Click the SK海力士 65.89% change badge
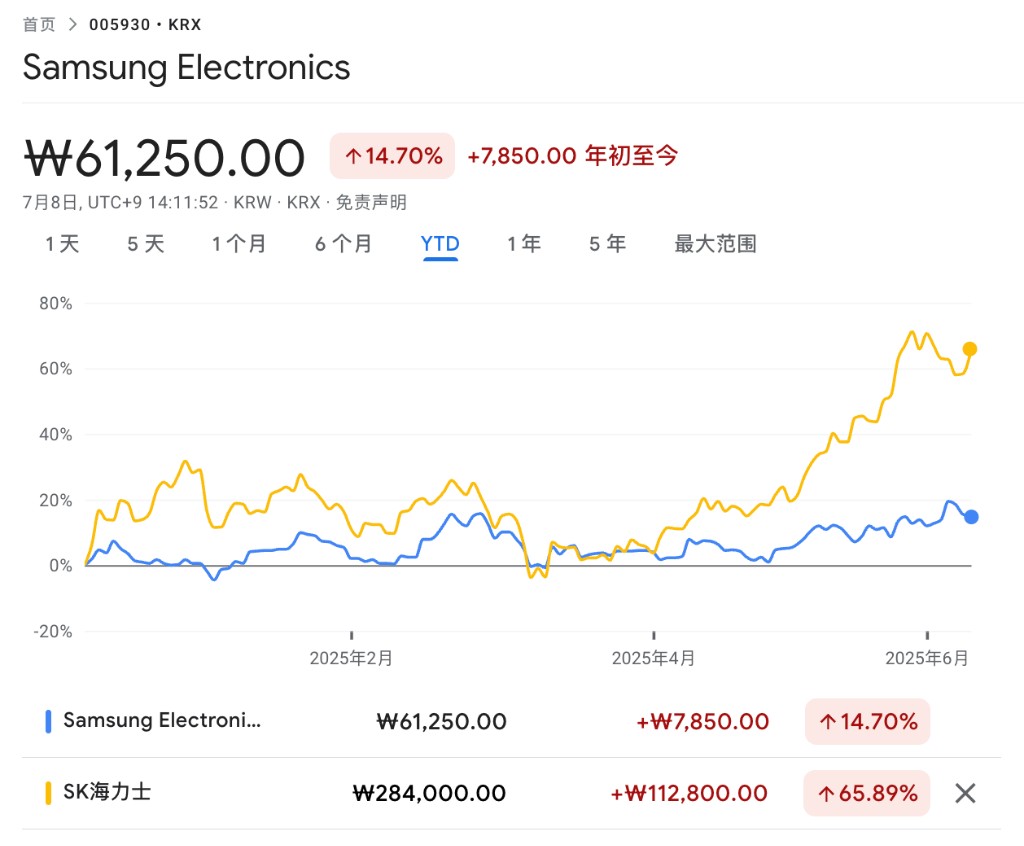 coord(867,793)
